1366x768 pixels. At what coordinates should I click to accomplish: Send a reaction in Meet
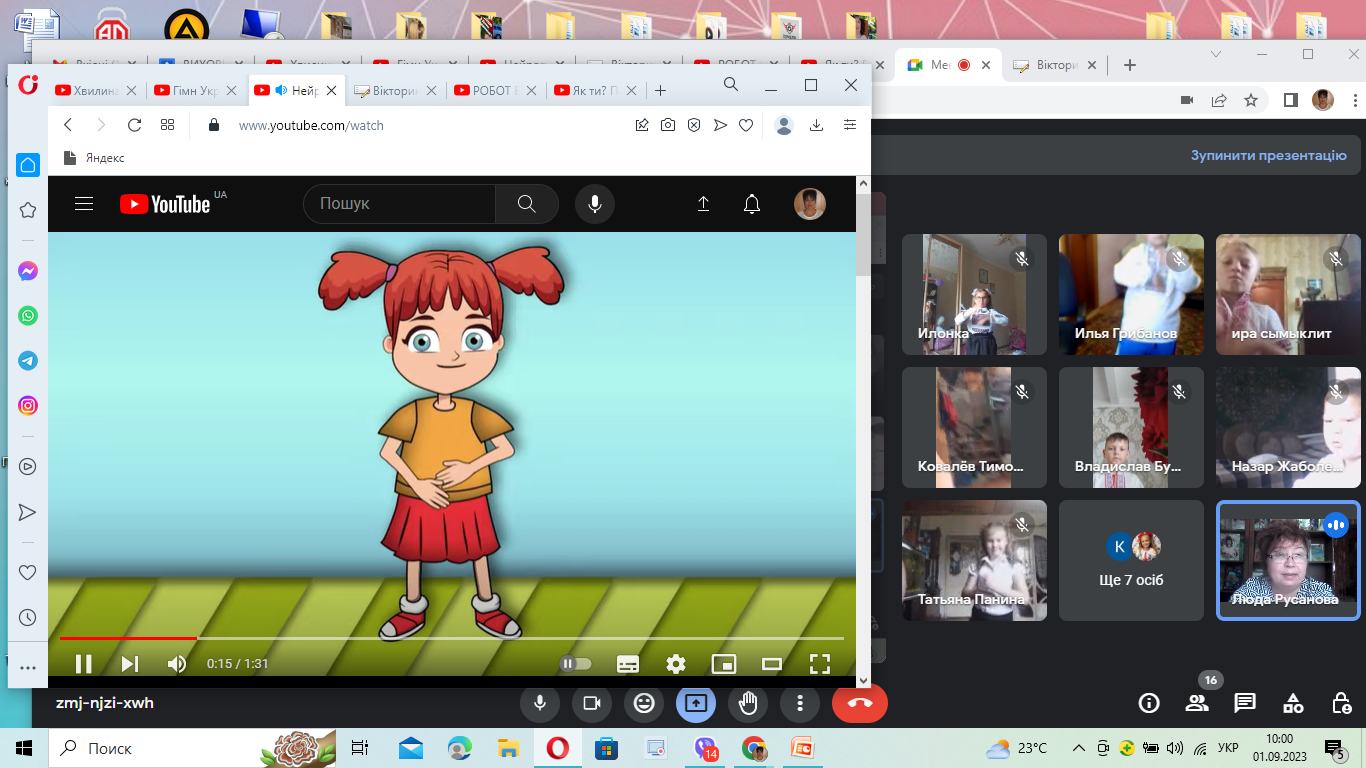[x=644, y=703]
